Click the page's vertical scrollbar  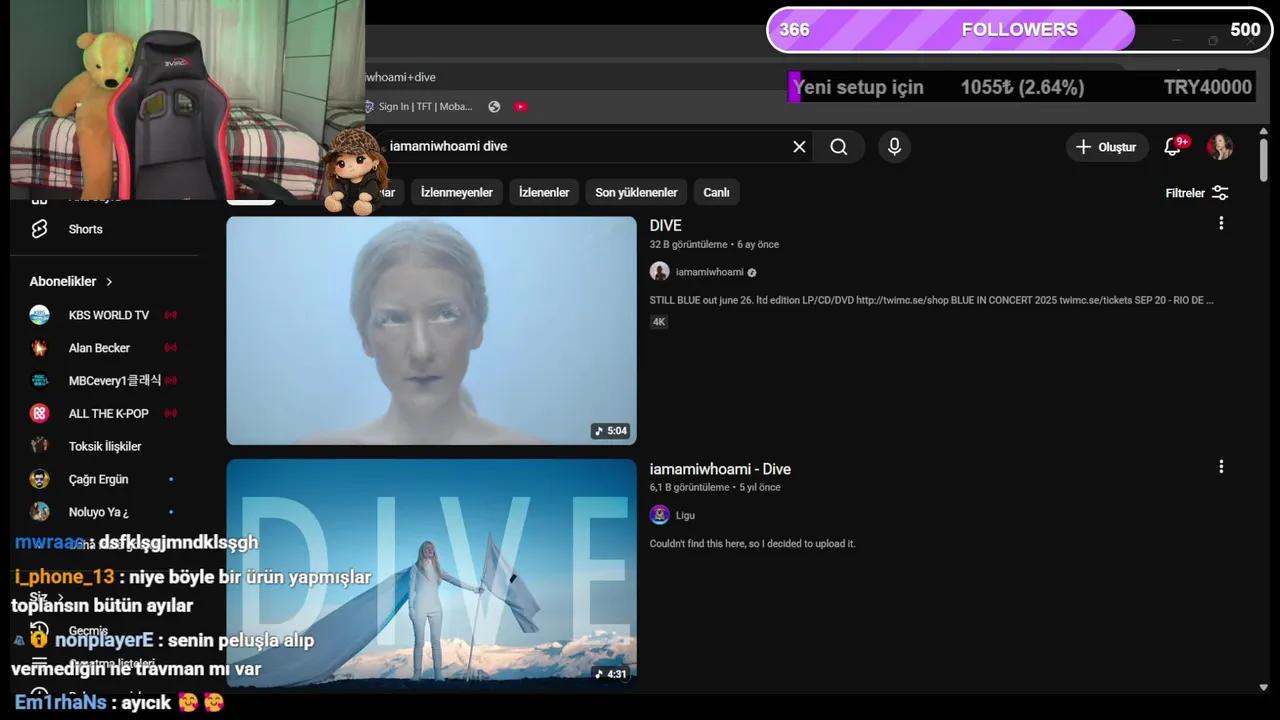coord(1264,160)
